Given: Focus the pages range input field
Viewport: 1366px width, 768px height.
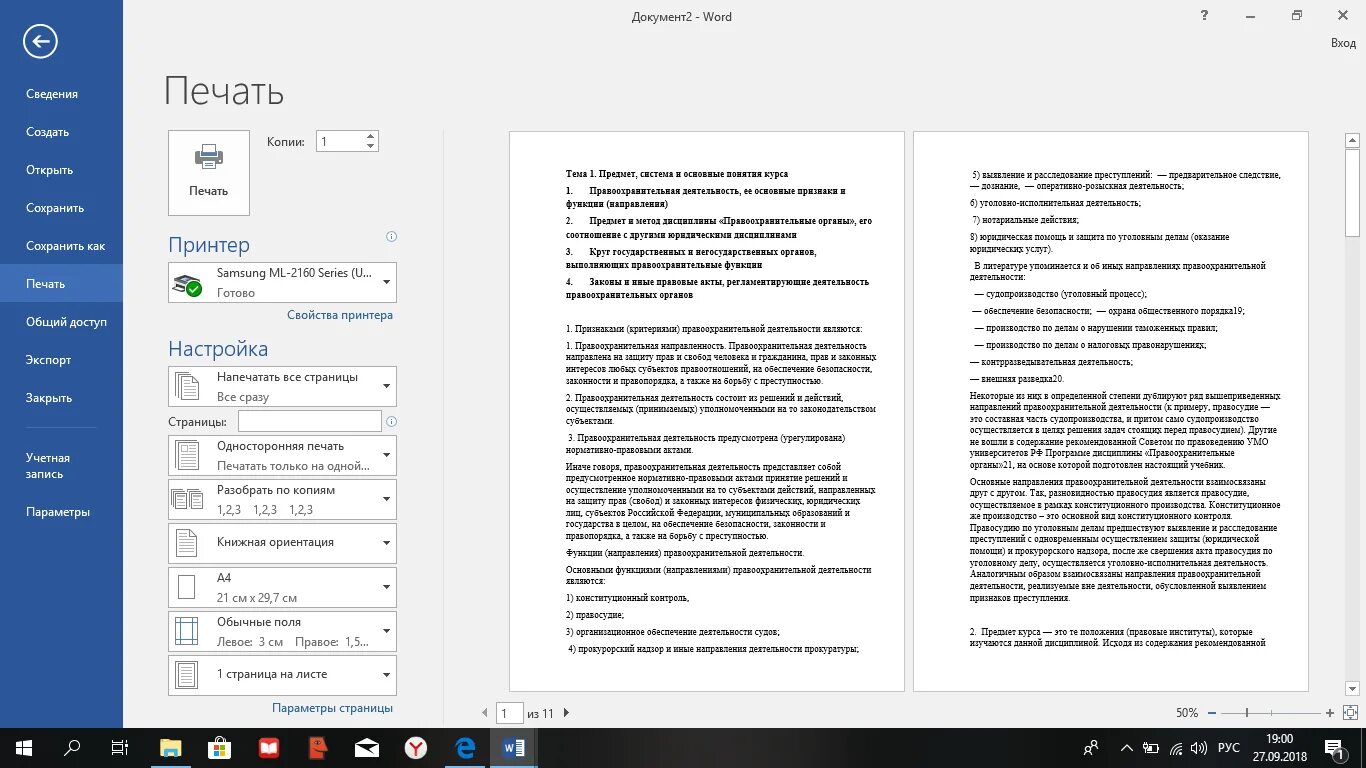Looking at the screenshot, I should 310,421.
